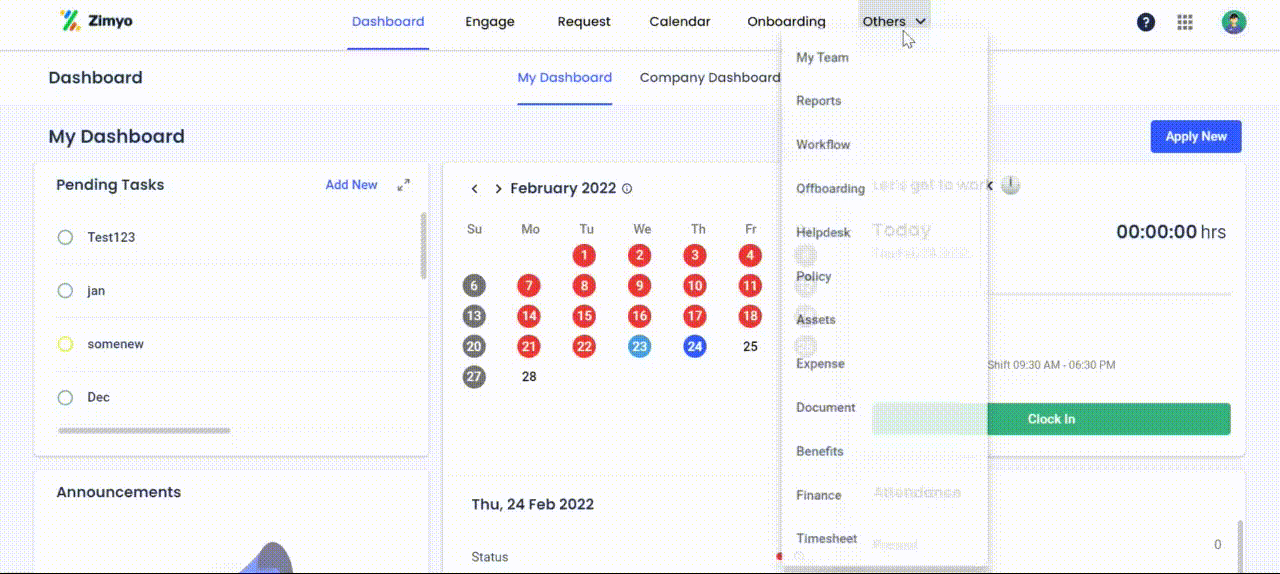Select Benefits from Others menu
Viewport: 1280px width, 574px height.
click(820, 451)
